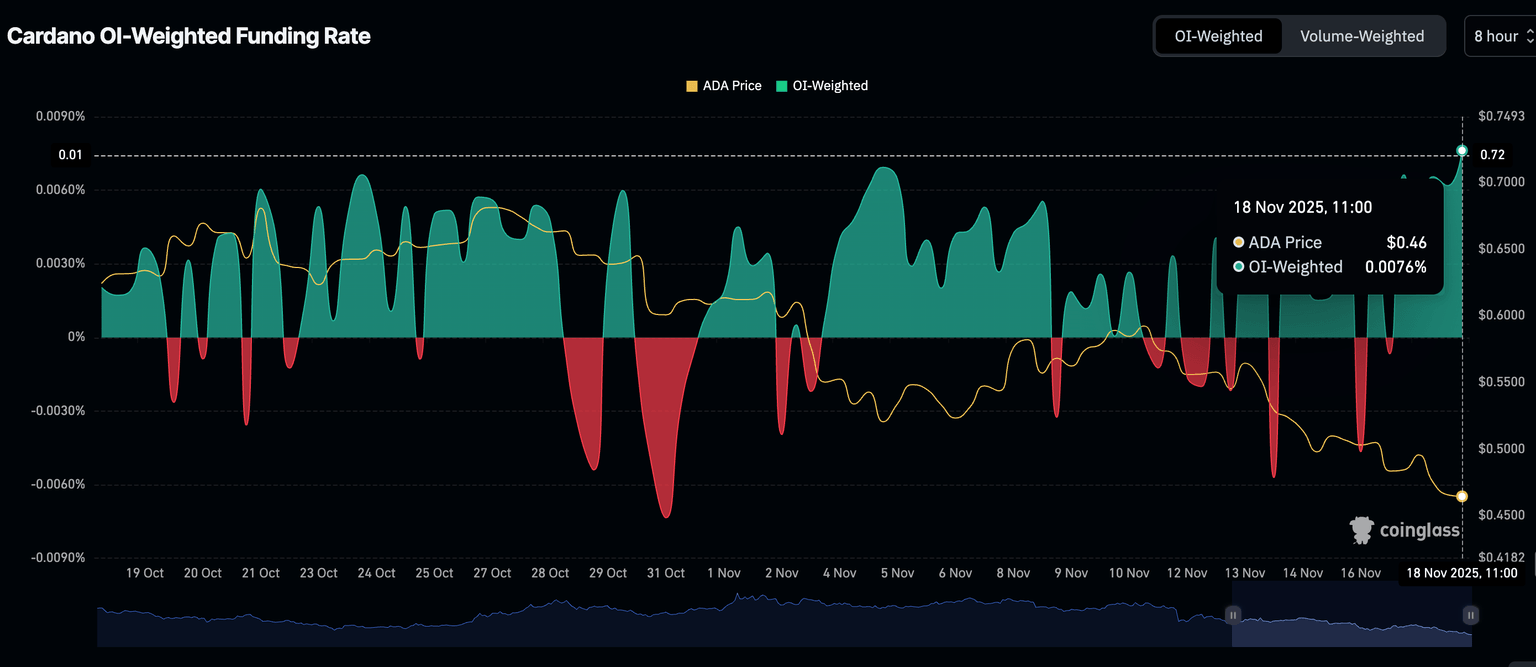1536x667 pixels.
Task: Click the green OI-Weighted legend square
Action: [x=782, y=86]
